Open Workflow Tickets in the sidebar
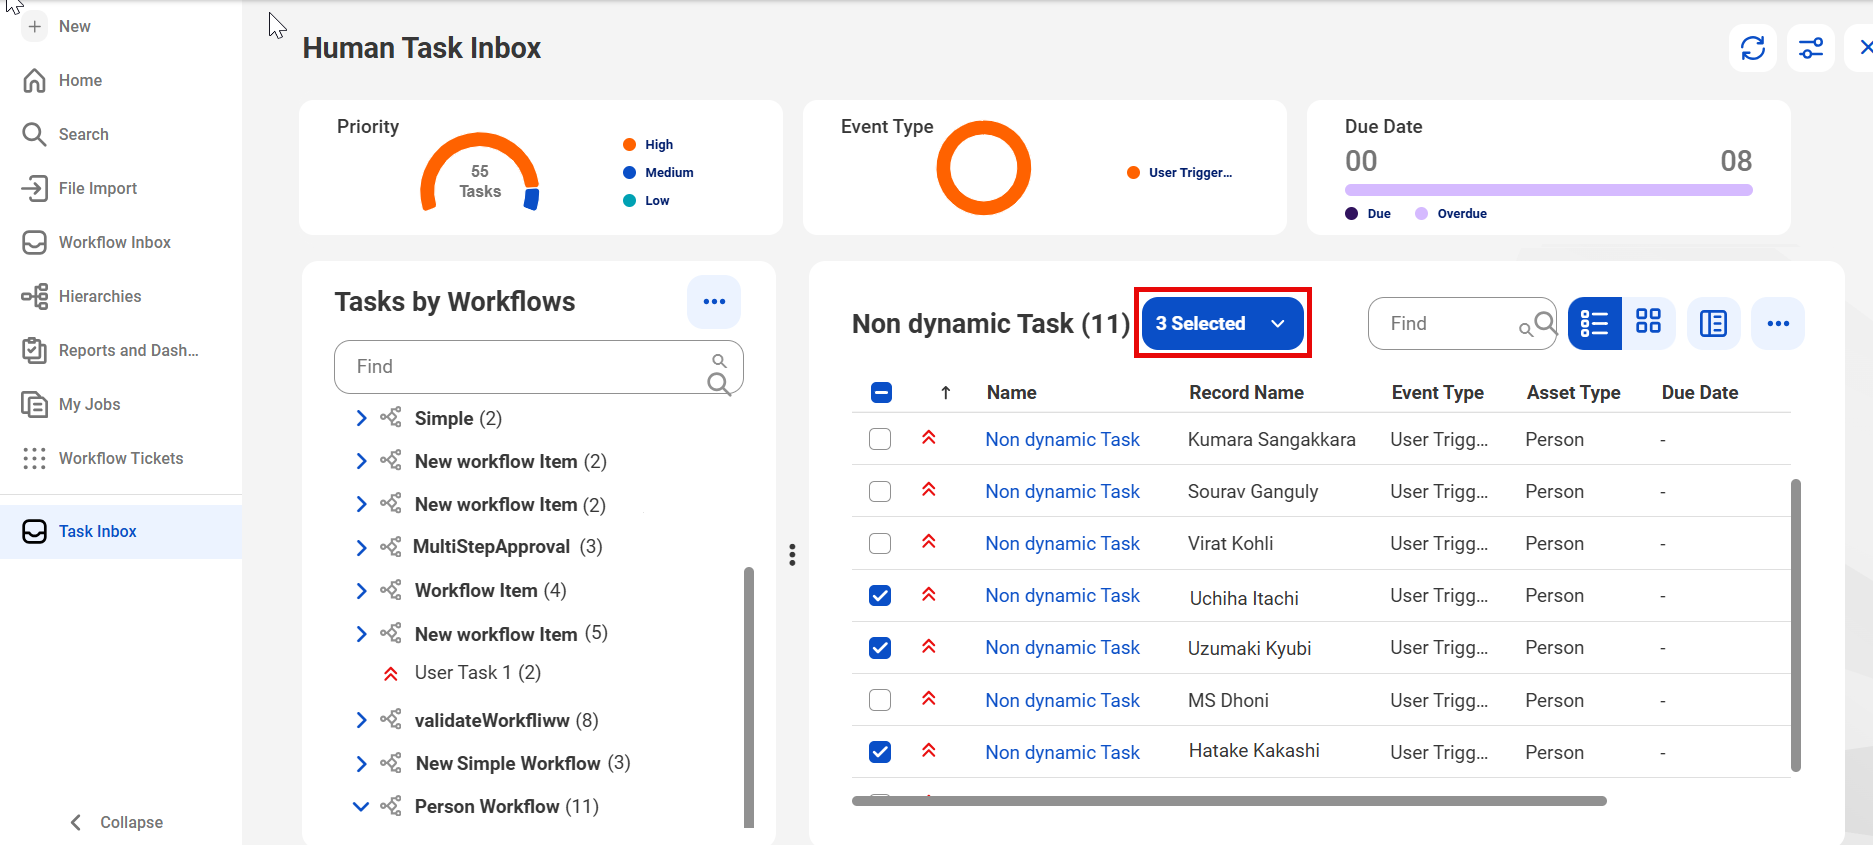 (121, 458)
